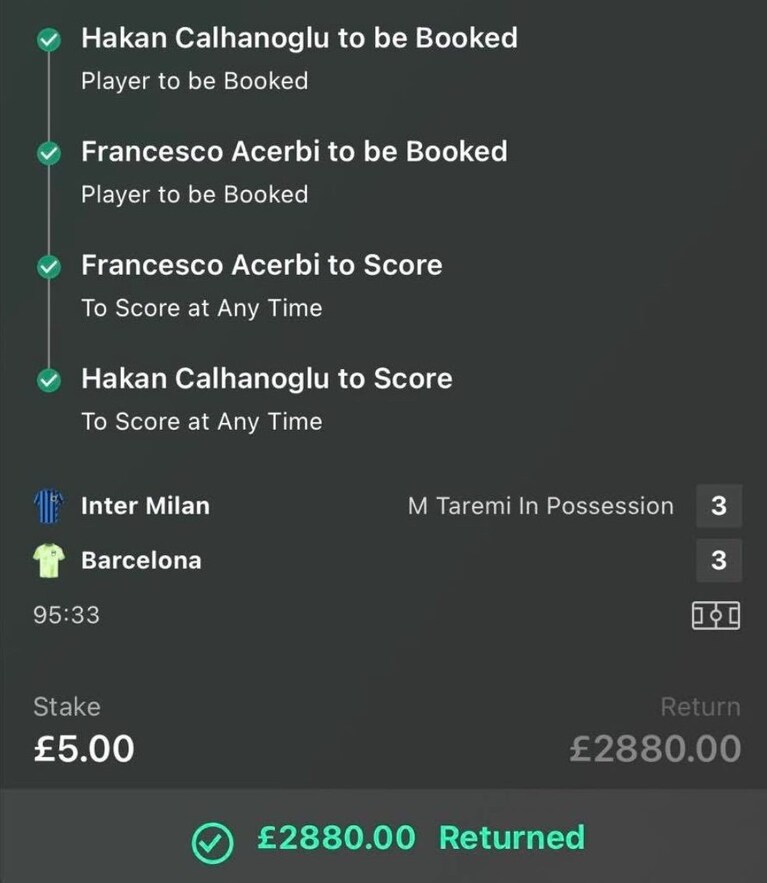Click the 95:33 match clock
The image size is (767, 883).
click(x=66, y=615)
